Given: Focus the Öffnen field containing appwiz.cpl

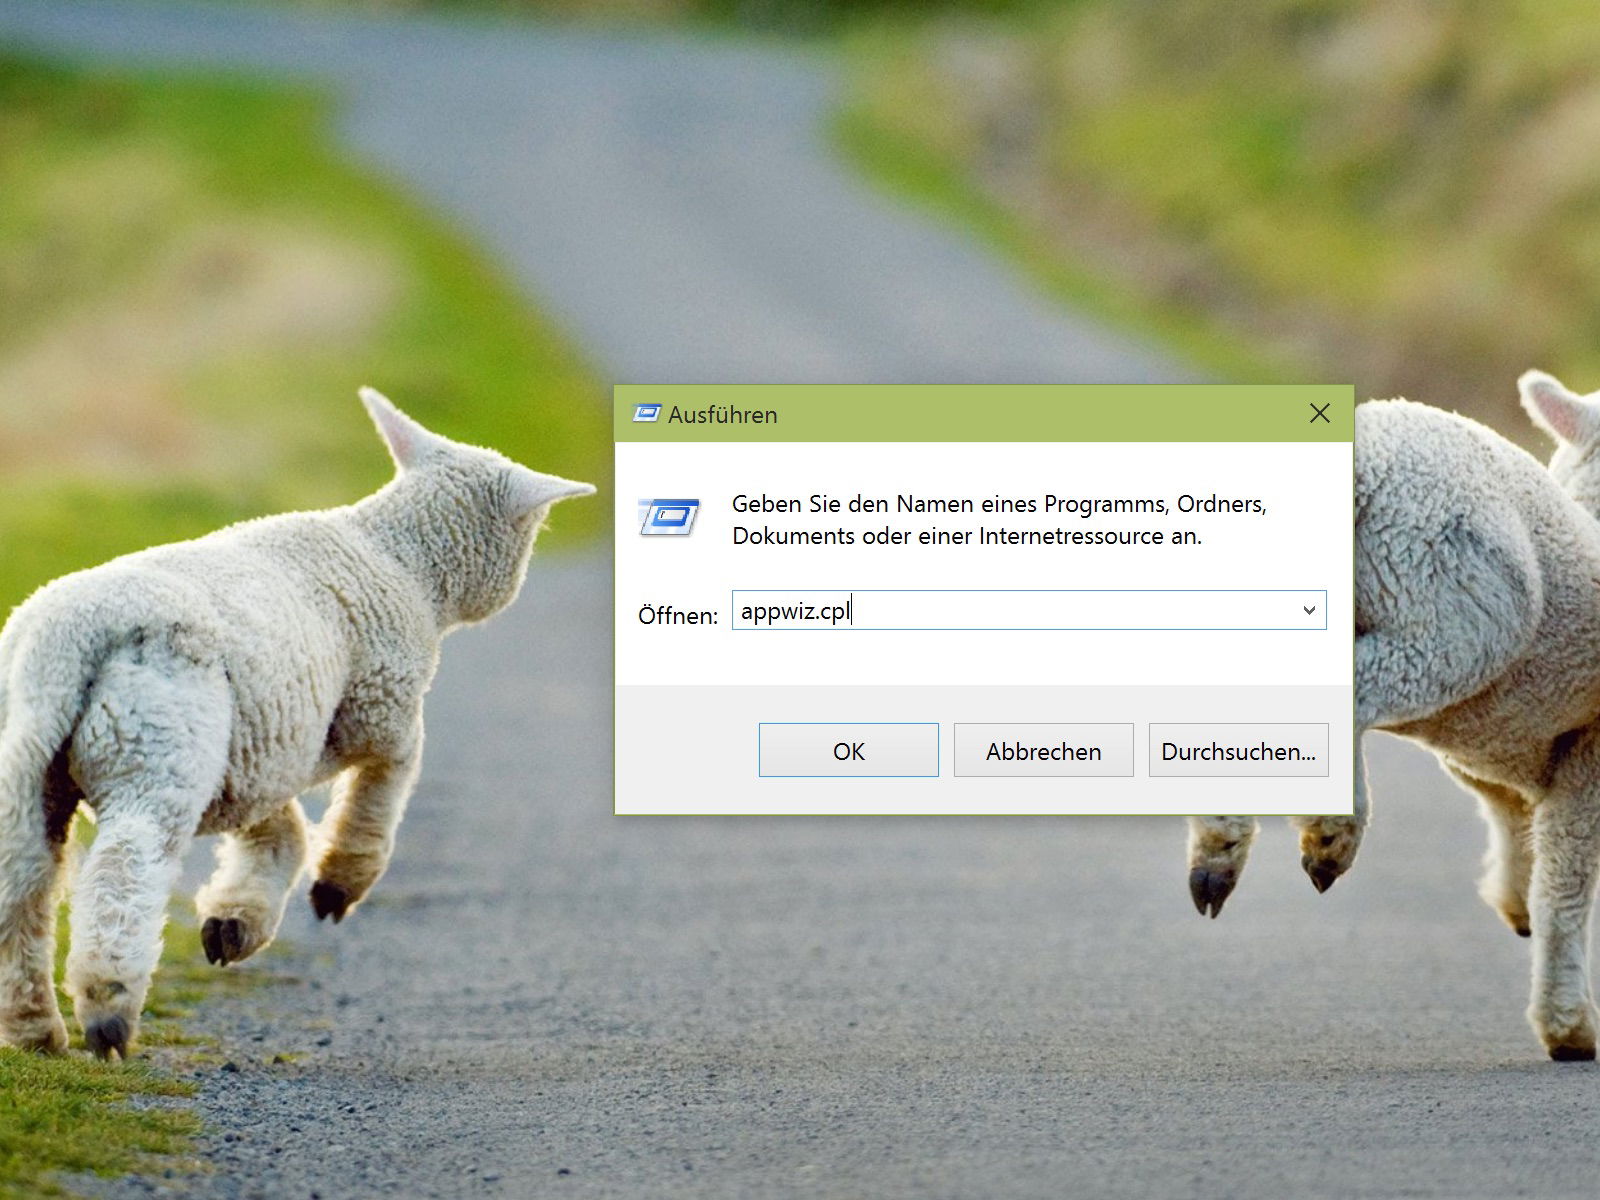Looking at the screenshot, I should [x=1029, y=610].
